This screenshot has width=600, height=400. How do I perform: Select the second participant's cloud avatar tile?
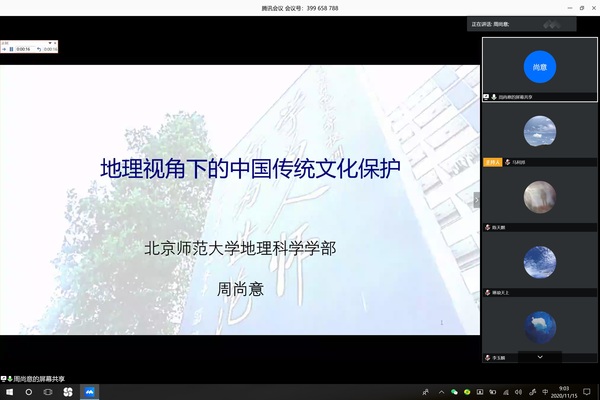[x=540, y=132]
